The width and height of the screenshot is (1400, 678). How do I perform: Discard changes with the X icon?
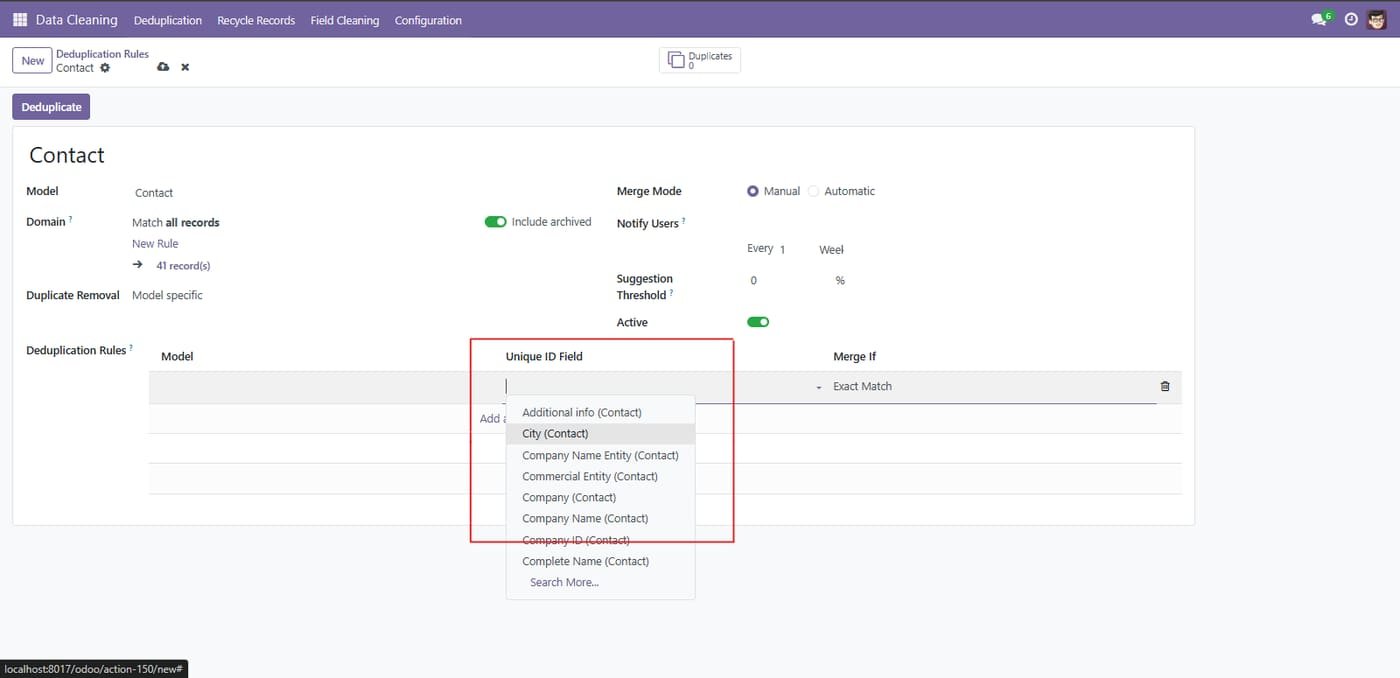185,67
